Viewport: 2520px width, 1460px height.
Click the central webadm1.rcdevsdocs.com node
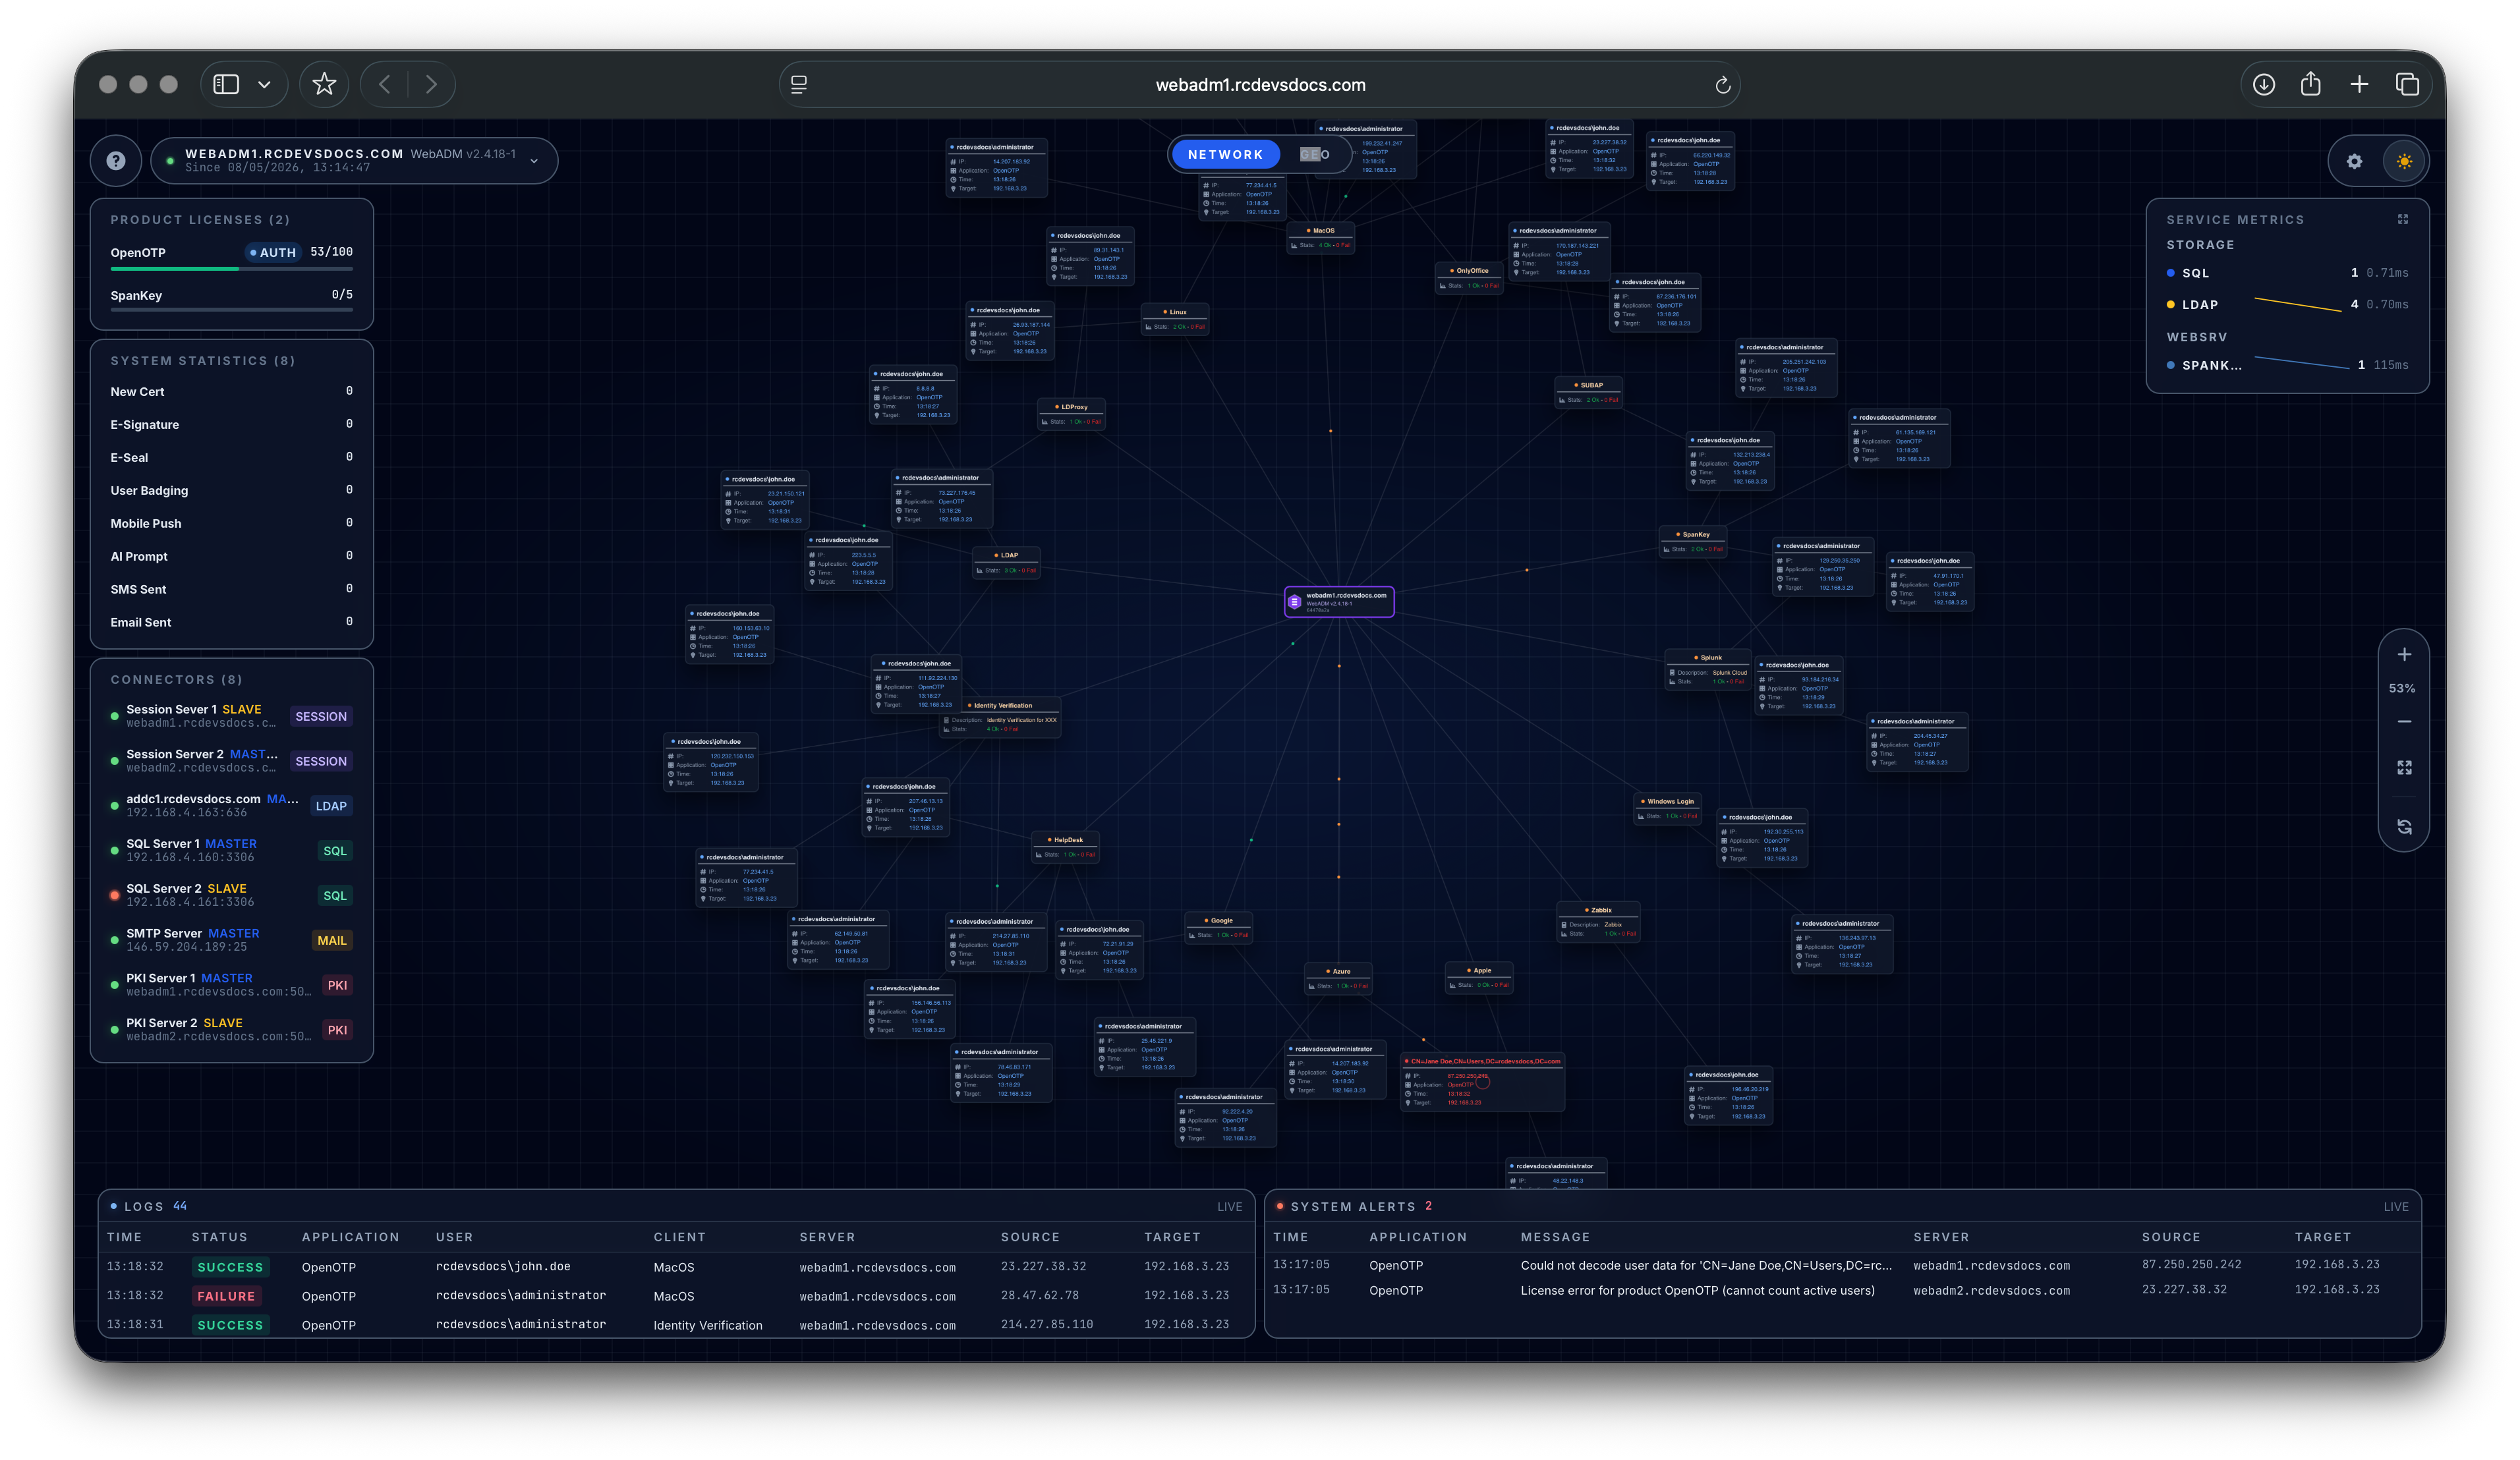coord(1339,601)
